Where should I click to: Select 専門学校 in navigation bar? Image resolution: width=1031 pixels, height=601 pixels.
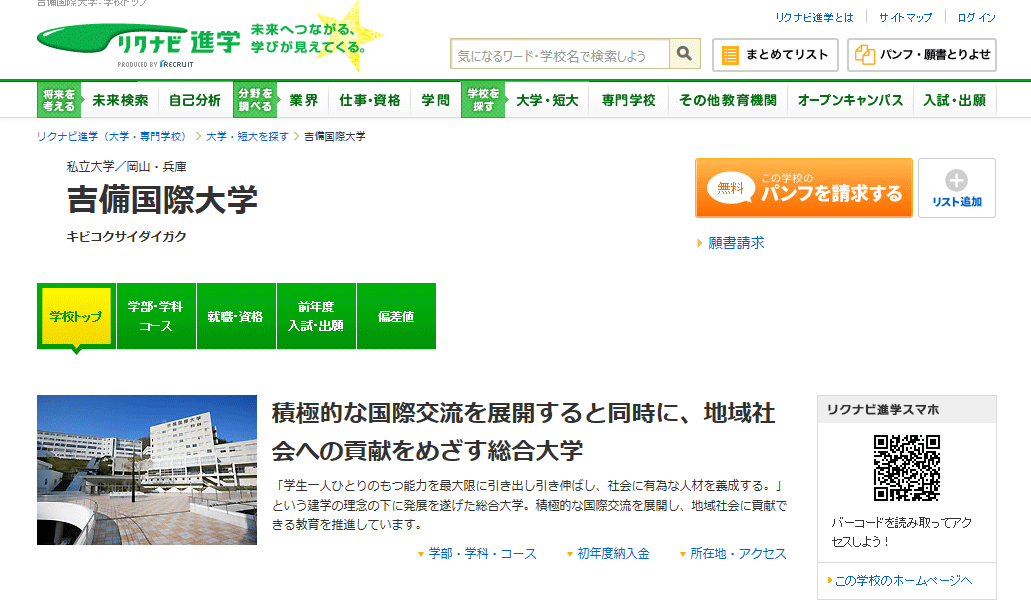click(x=629, y=100)
